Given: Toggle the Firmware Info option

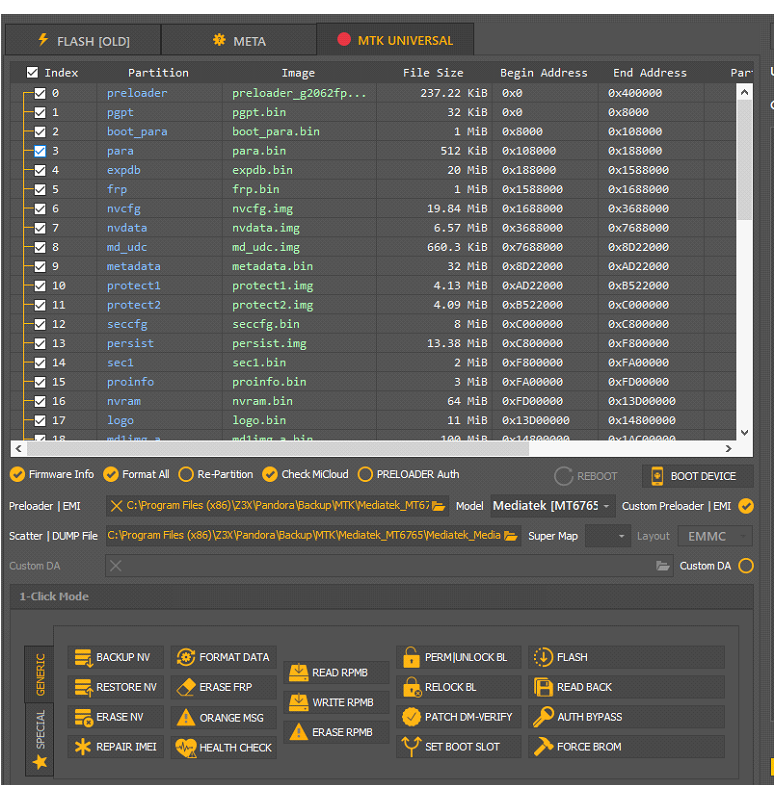Looking at the screenshot, I should (52, 474).
